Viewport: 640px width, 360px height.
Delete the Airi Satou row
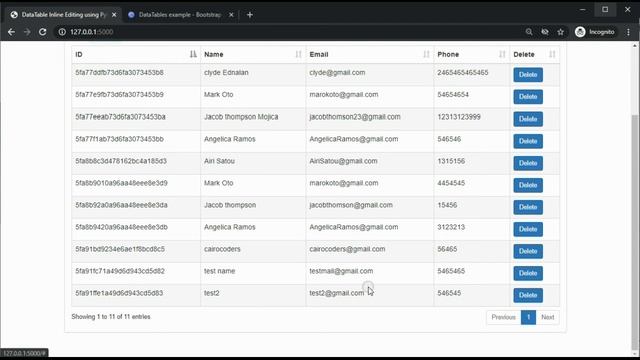[x=528, y=163]
